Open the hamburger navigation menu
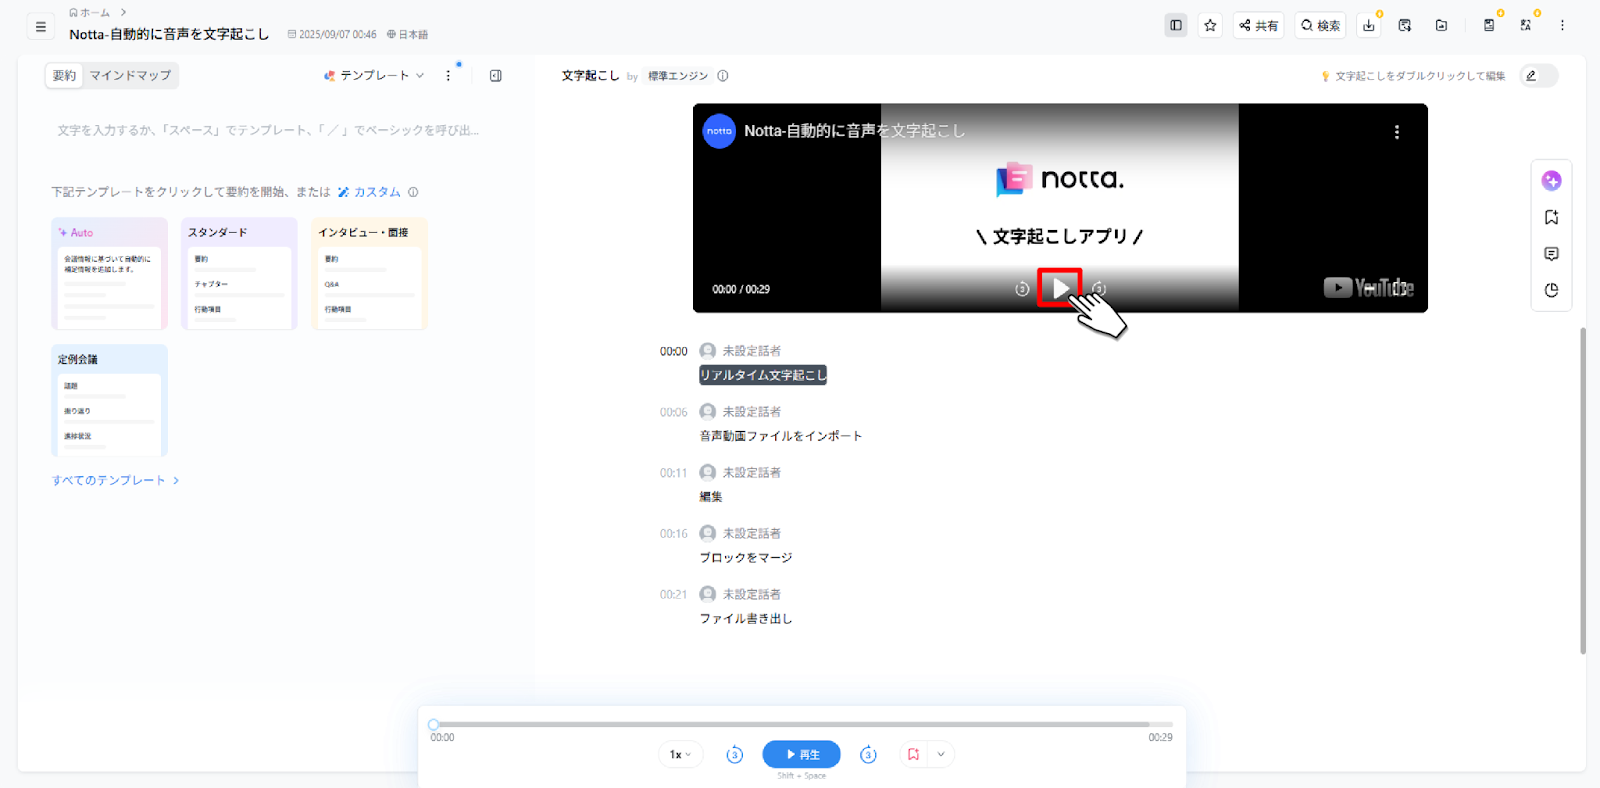 point(40,26)
